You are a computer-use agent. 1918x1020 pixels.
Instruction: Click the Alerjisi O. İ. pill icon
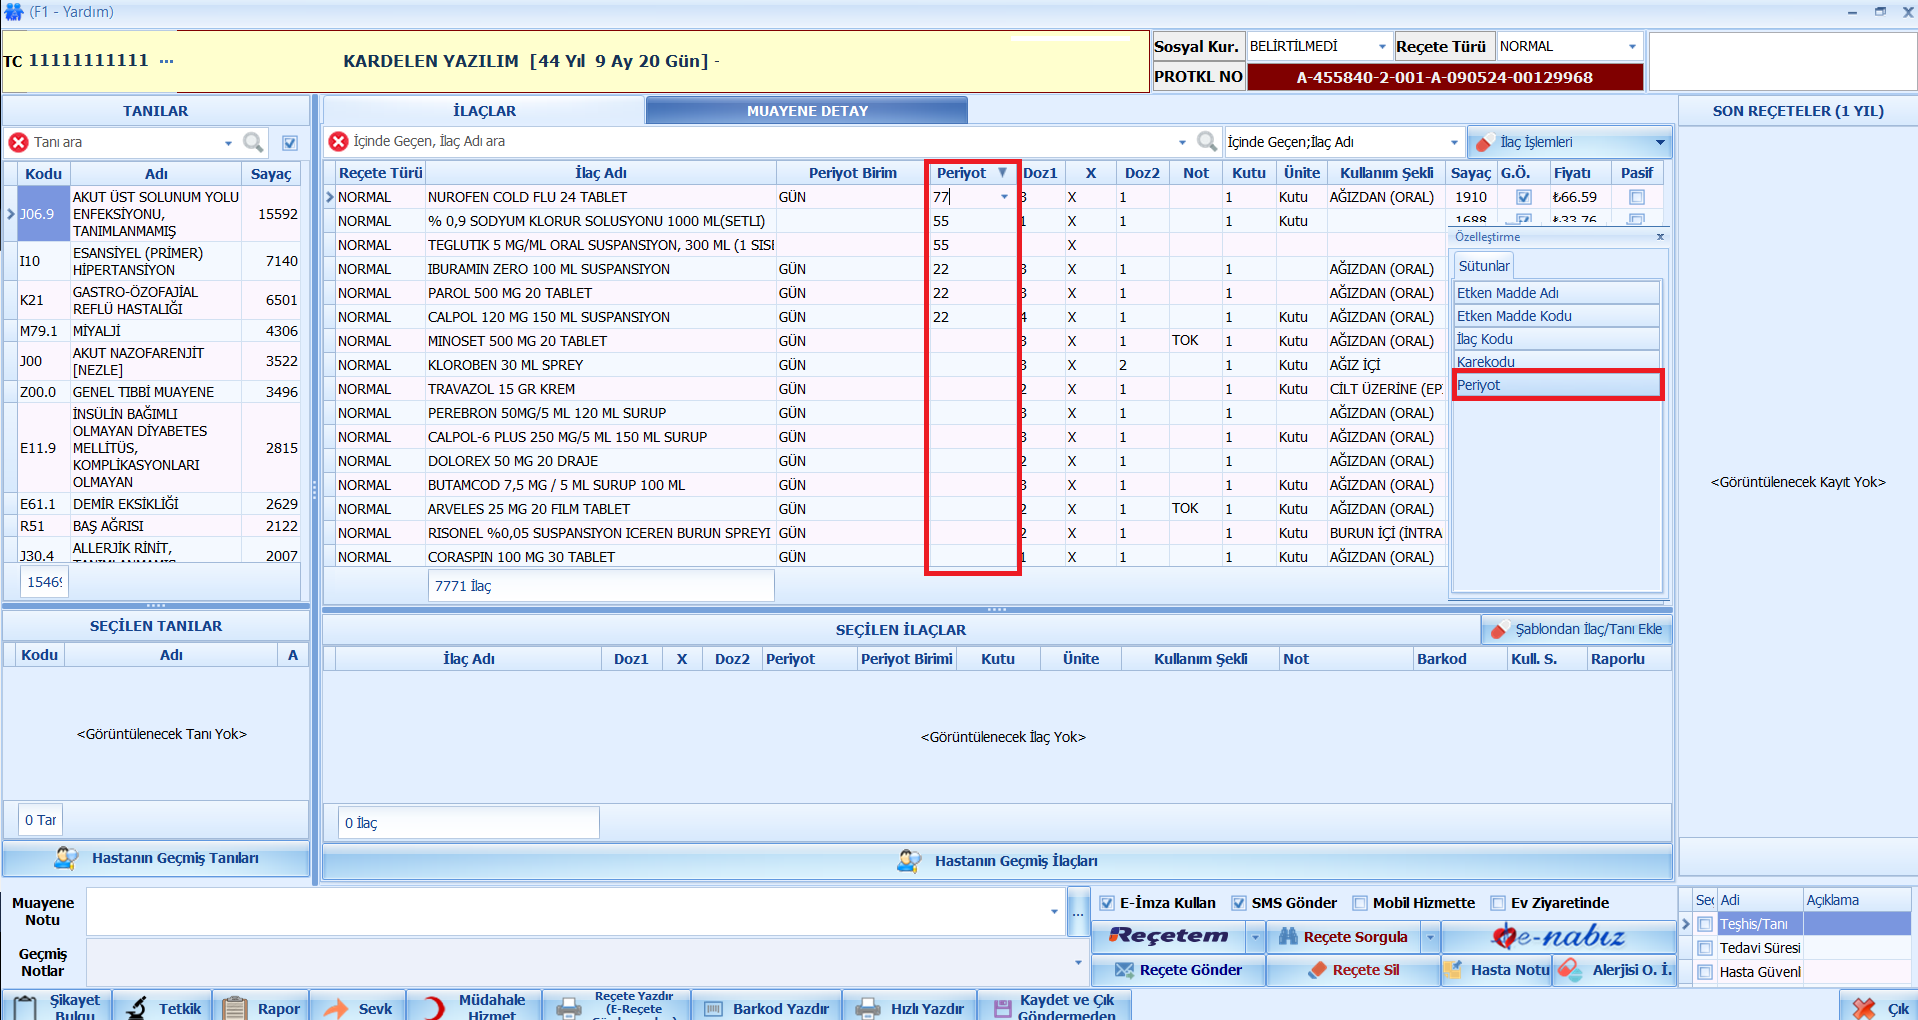click(1570, 969)
